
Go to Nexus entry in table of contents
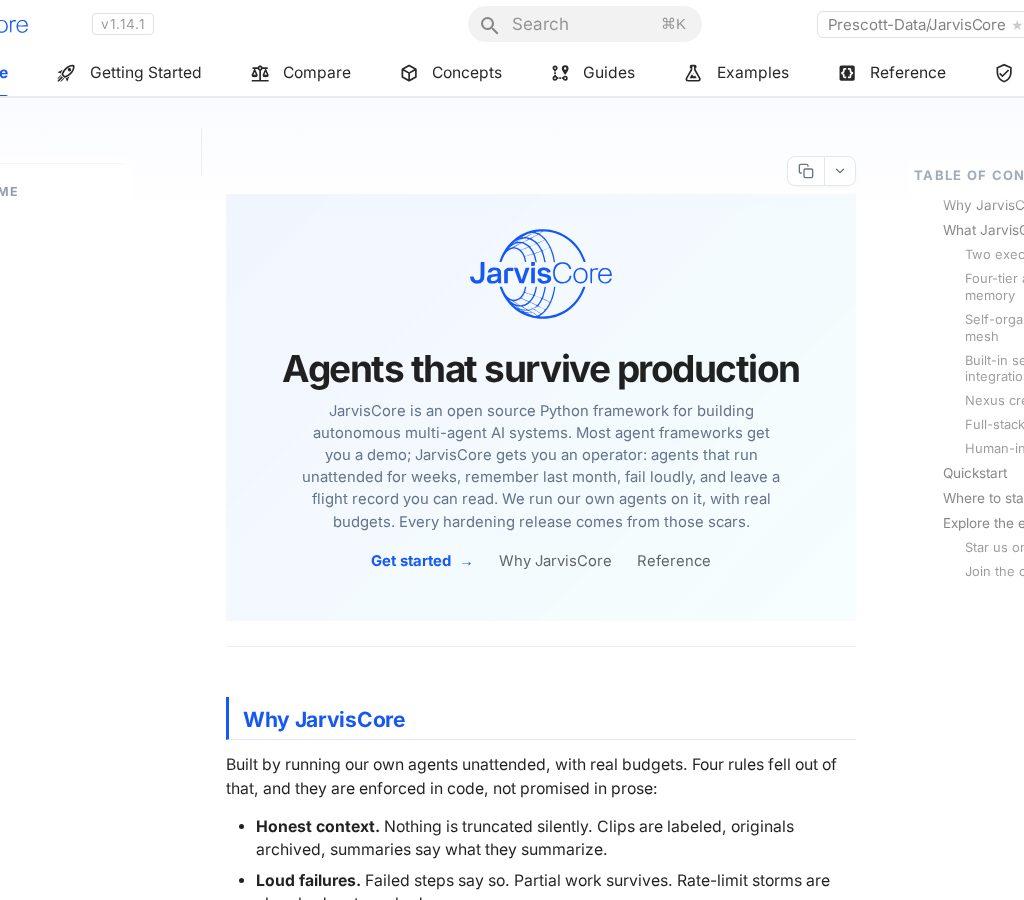pyautogui.click(x=994, y=401)
